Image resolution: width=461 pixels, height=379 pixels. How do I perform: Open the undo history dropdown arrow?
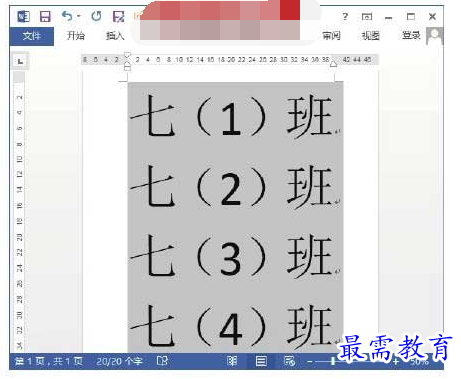pyautogui.click(x=79, y=16)
